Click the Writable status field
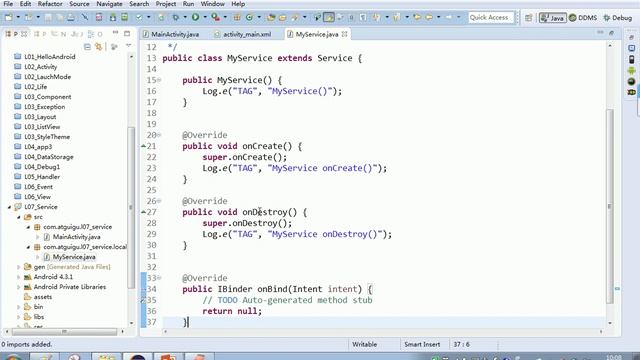This screenshot has width=640, height=360. click(x=364, y=344)
